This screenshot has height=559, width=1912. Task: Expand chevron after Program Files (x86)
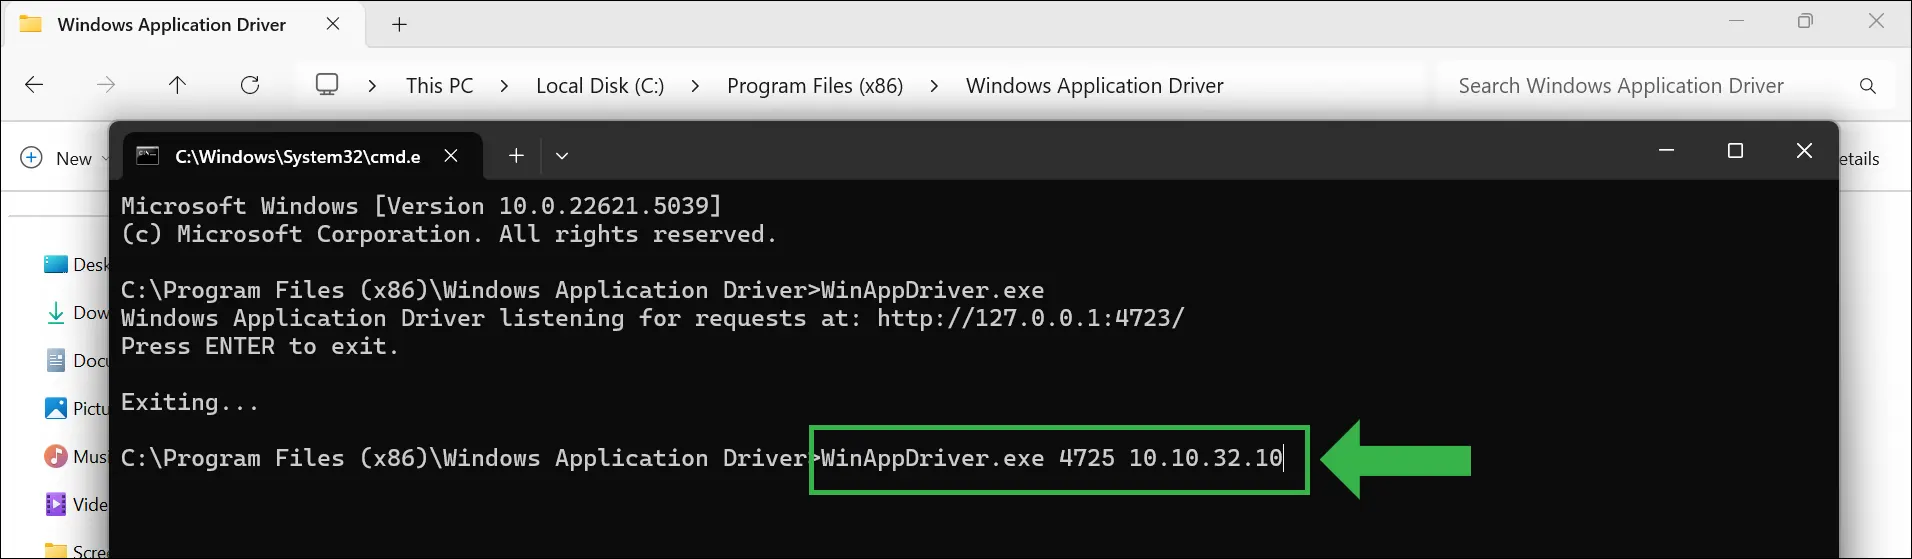tap(934, 86)
